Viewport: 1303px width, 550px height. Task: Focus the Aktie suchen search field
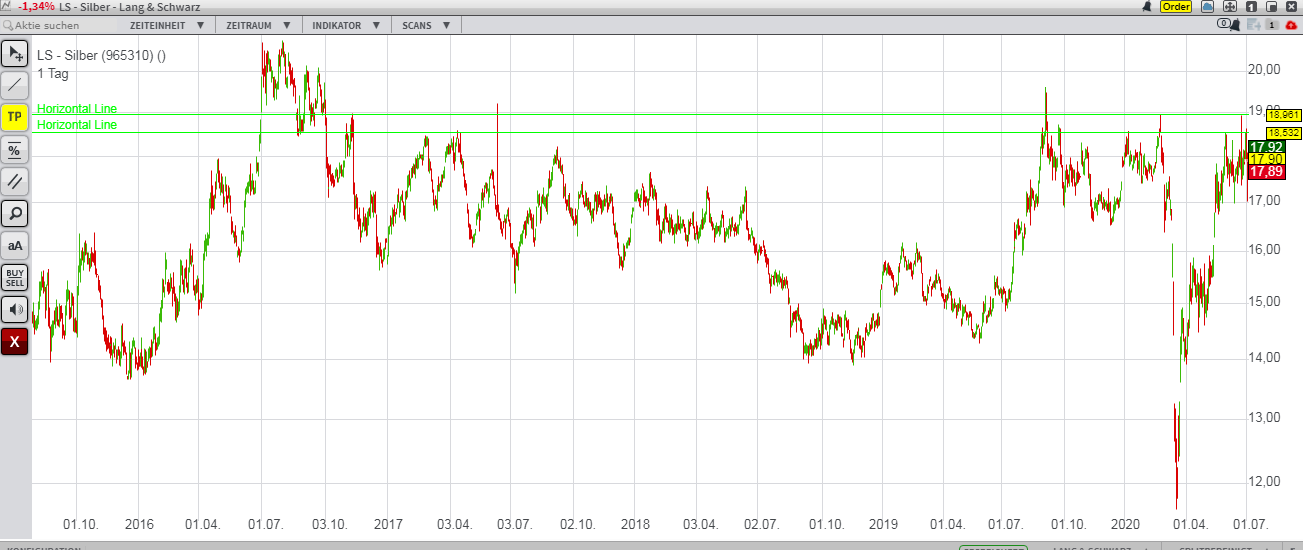coord(60,25)
